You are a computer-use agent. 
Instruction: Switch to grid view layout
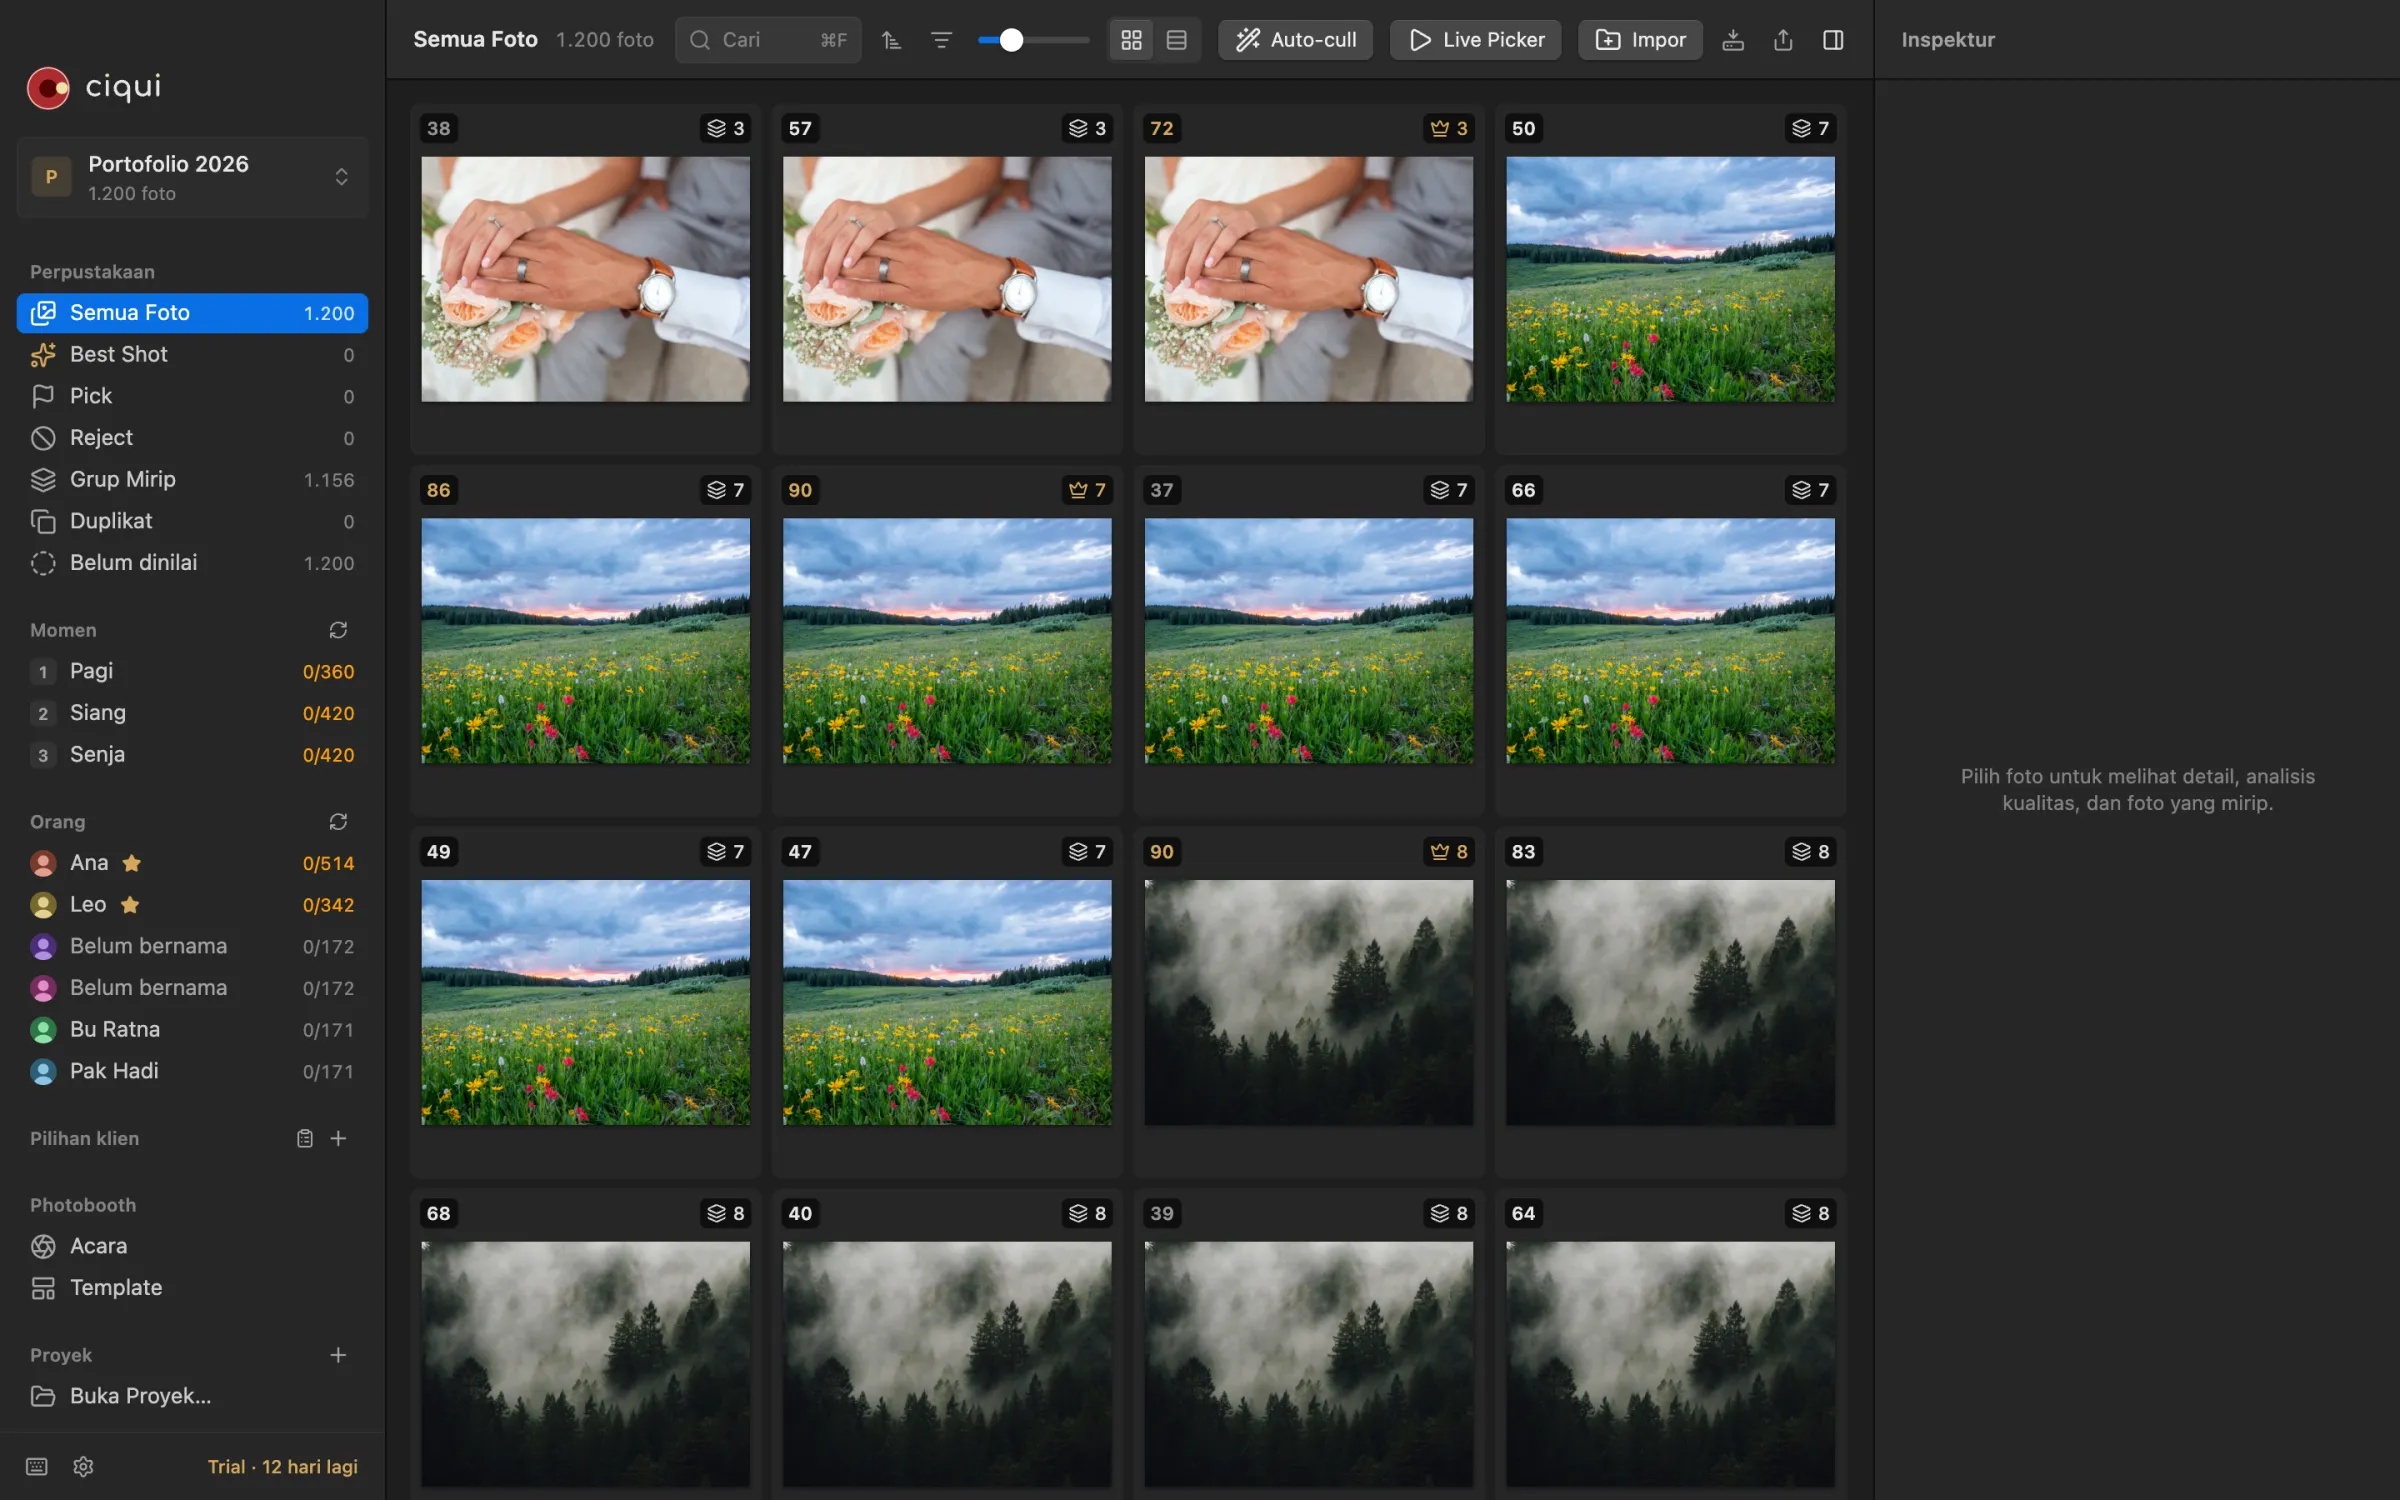point(1131,40)
